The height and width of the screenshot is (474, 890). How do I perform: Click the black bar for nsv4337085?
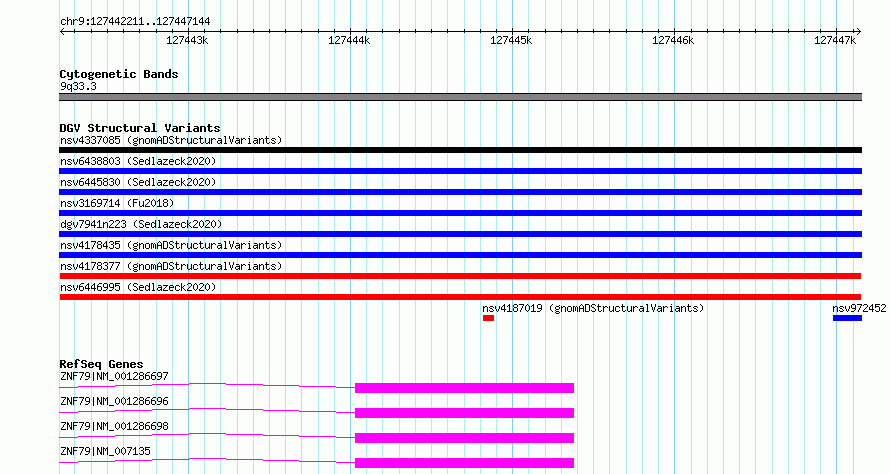(460, 150)
